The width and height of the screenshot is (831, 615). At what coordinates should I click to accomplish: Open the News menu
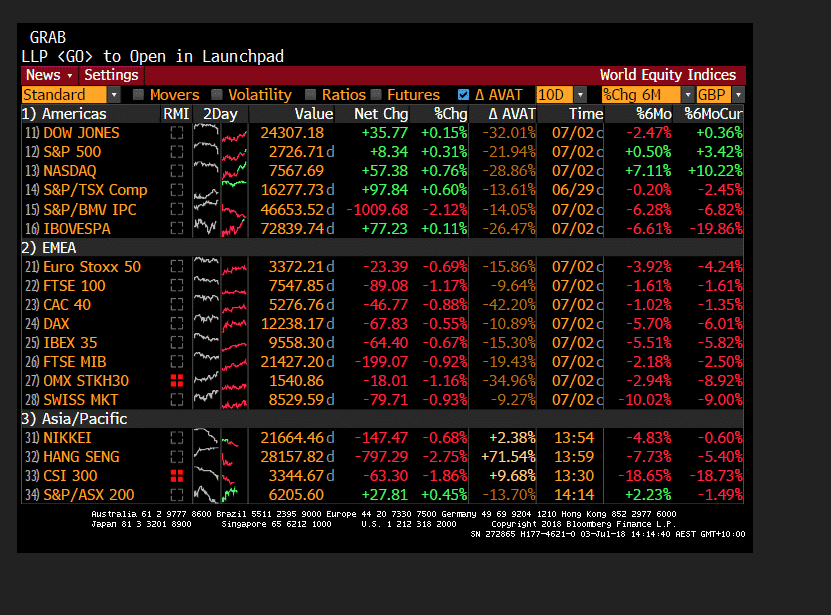tap(49, 75)
